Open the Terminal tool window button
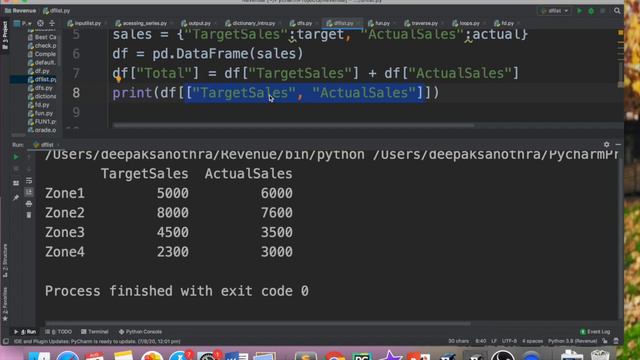640x360 pixels. coord(95,332)
